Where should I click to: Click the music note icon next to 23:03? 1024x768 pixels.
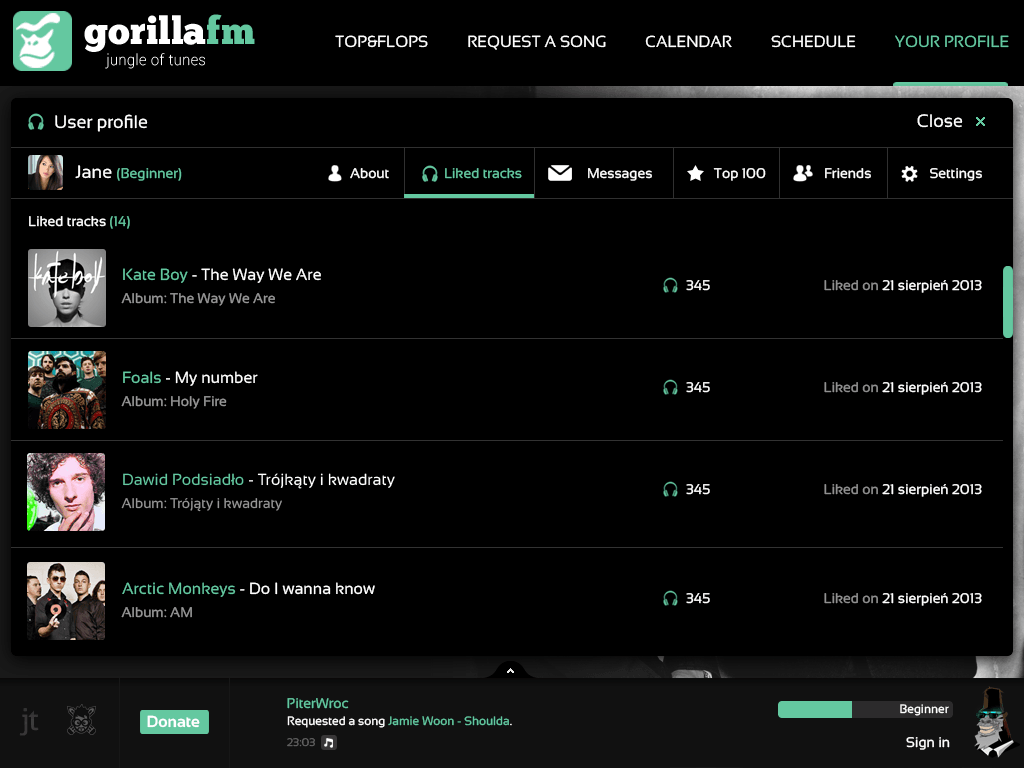[329, 743]
